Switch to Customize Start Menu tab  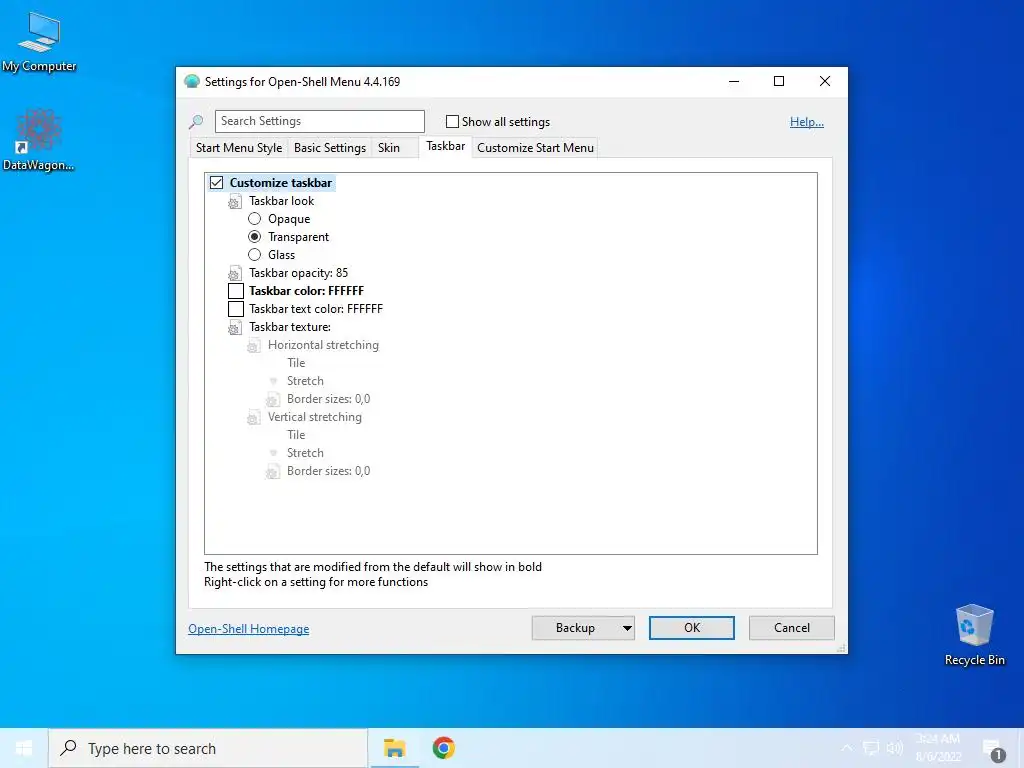536,148
